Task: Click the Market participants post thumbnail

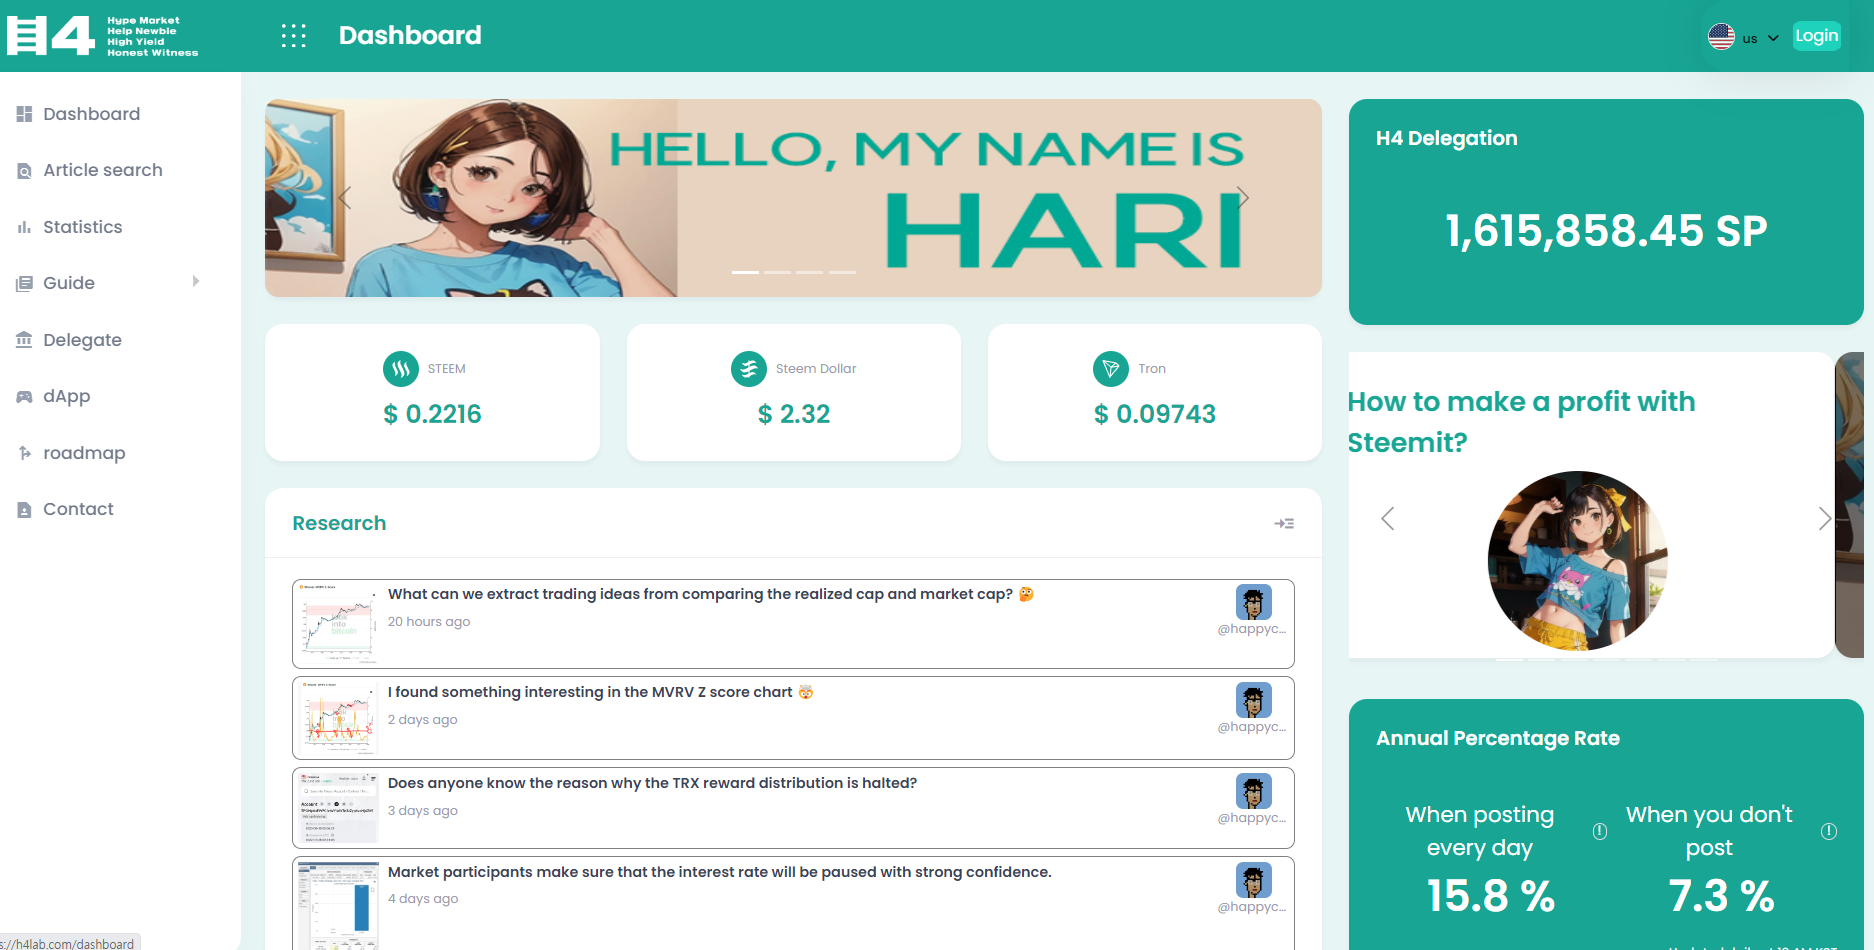Action: point(338,904)
